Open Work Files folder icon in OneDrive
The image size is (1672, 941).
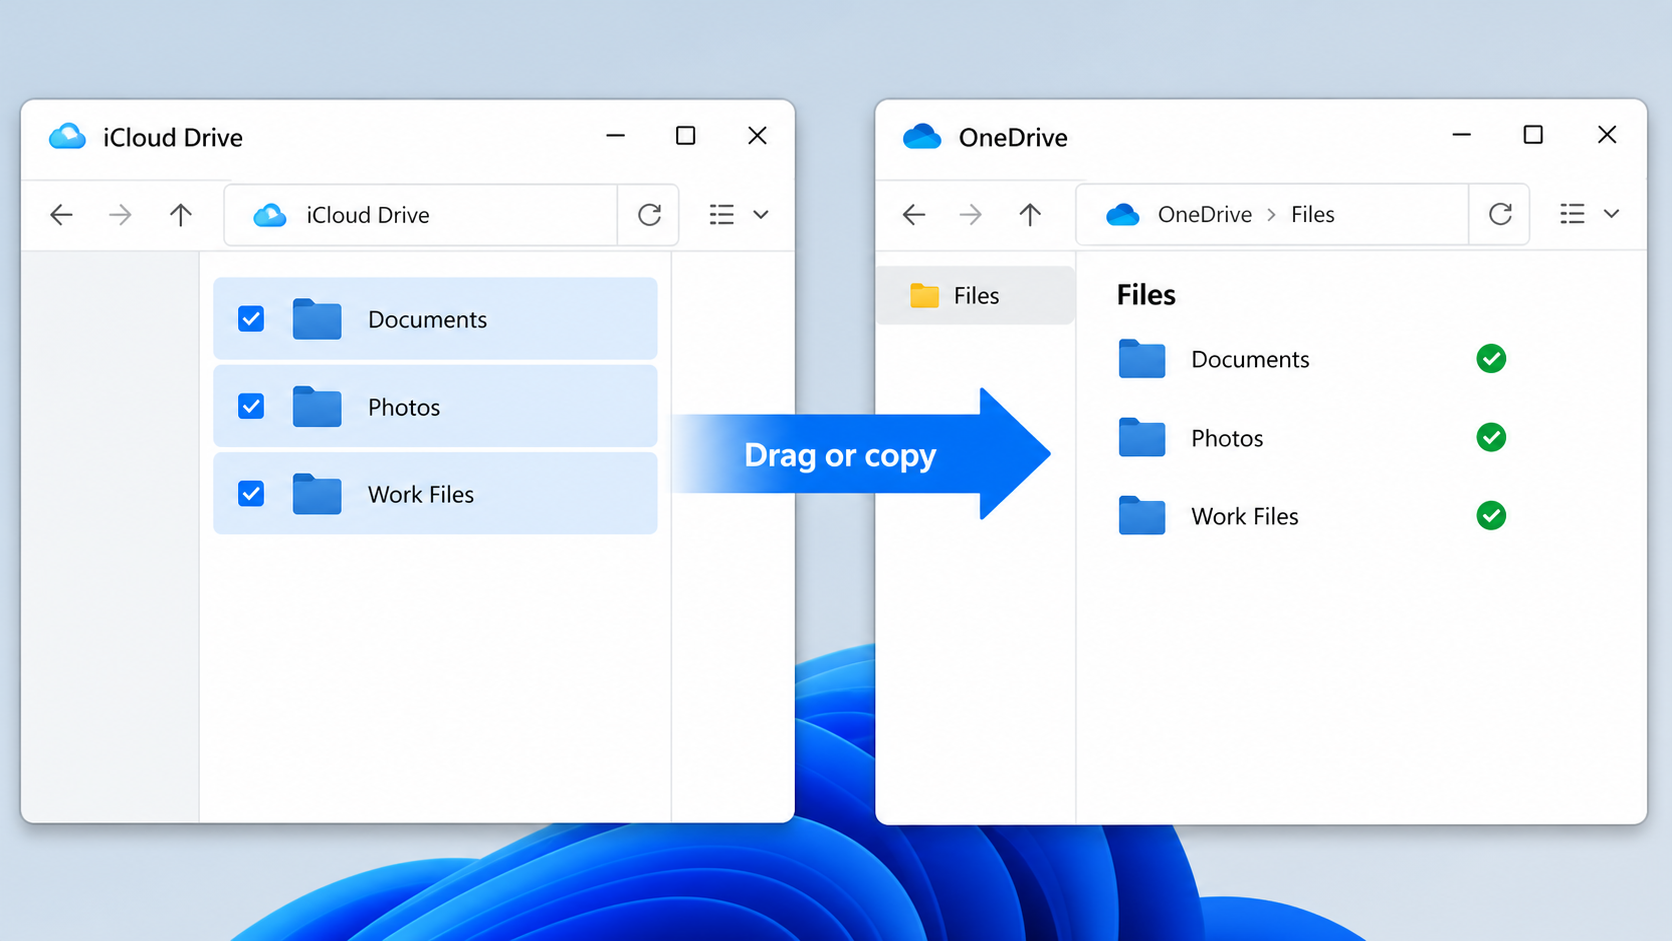tap(1142, 515)
